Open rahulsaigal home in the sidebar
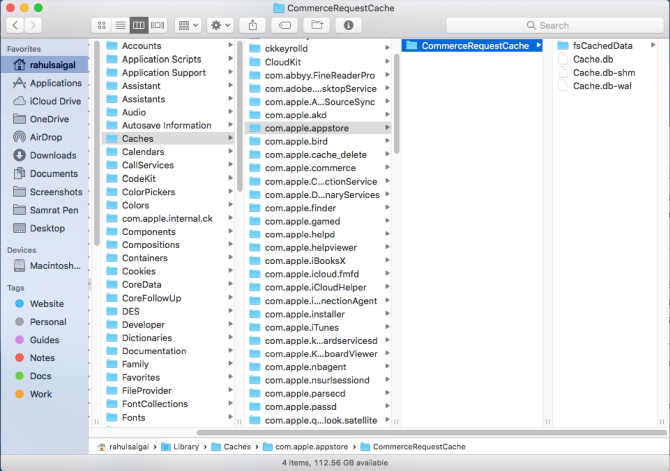Viewport: 670px width, 471px height. click(44, 65)
